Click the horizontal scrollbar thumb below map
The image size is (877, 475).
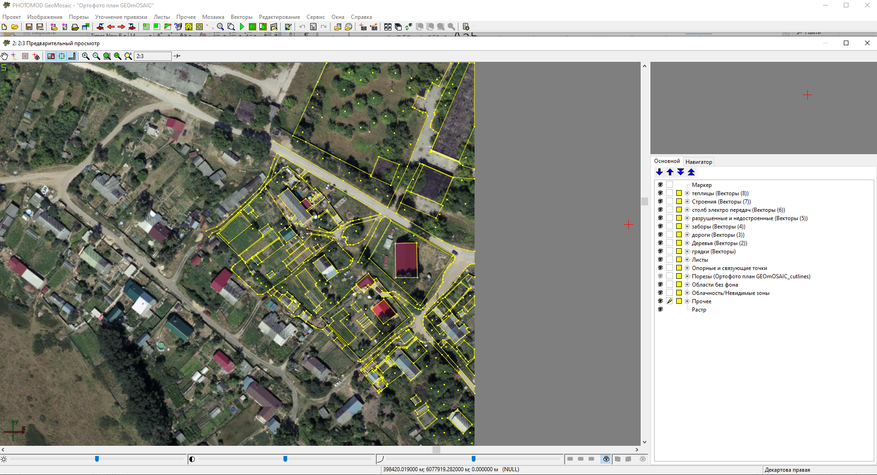(x=436, y=450)
